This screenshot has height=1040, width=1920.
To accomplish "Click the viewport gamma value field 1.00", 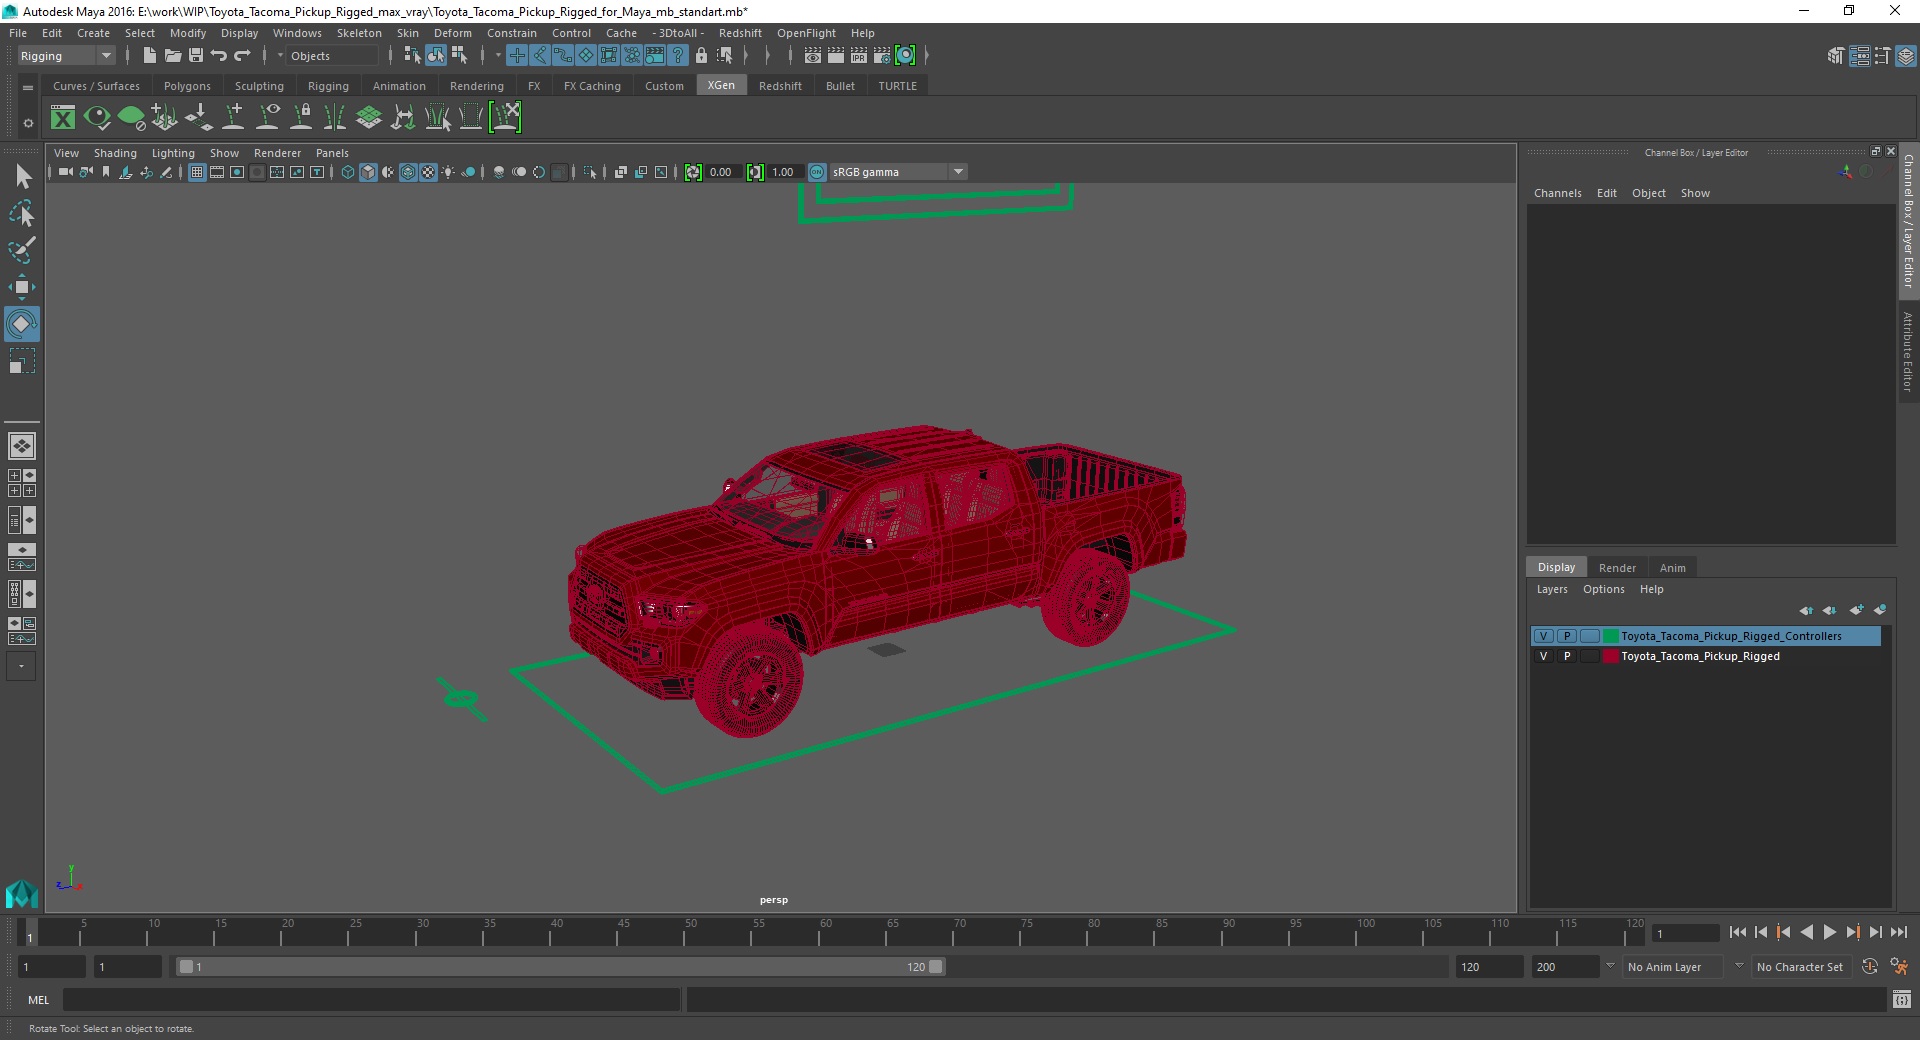I will 784,172.
